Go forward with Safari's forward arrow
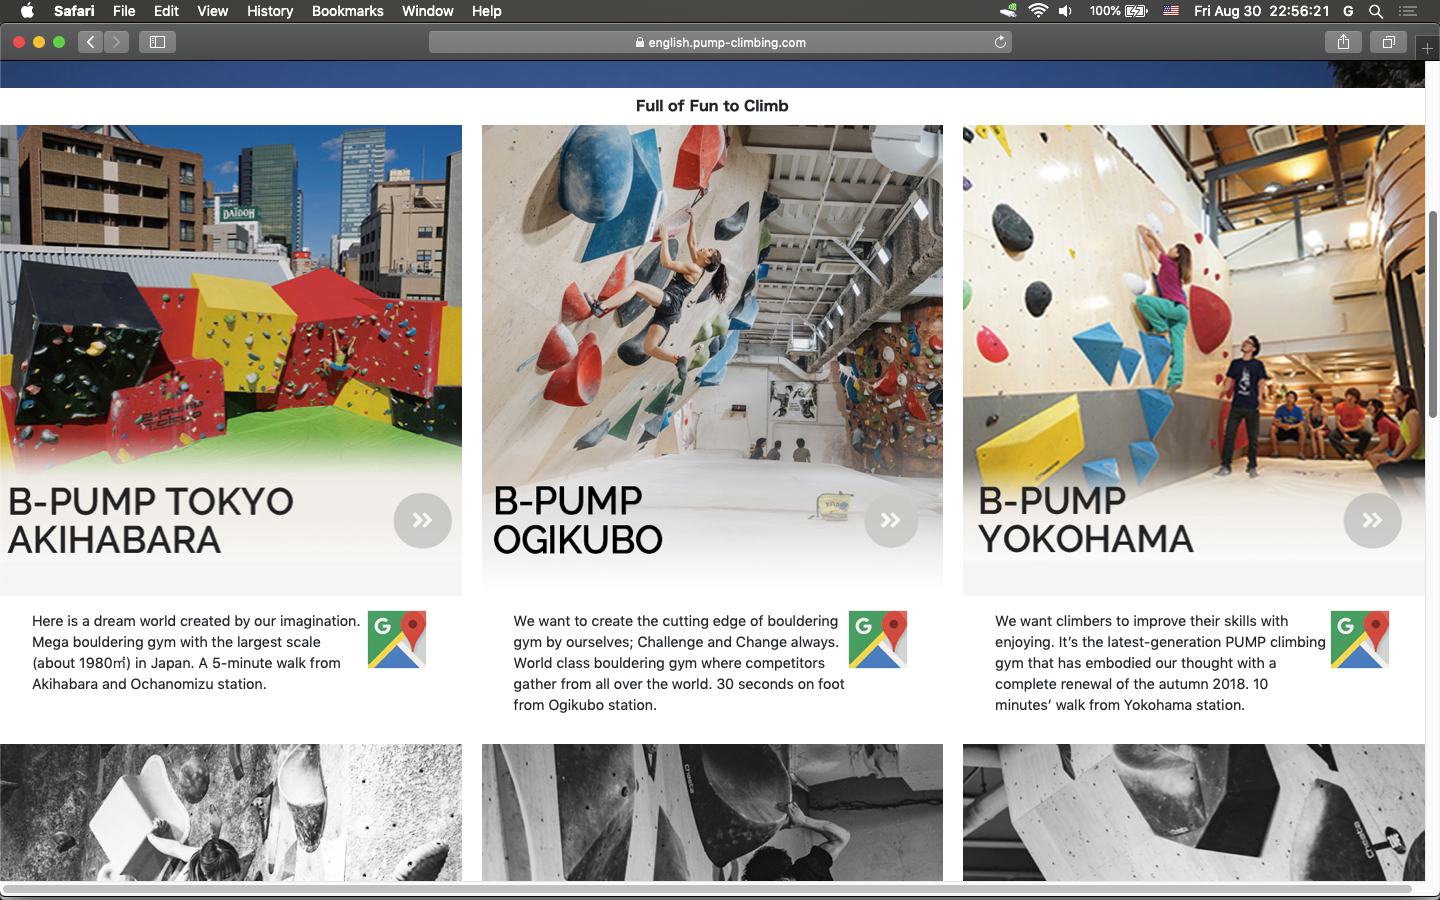The width and height of the screenshot is (1440, 900). pos(117,42)
